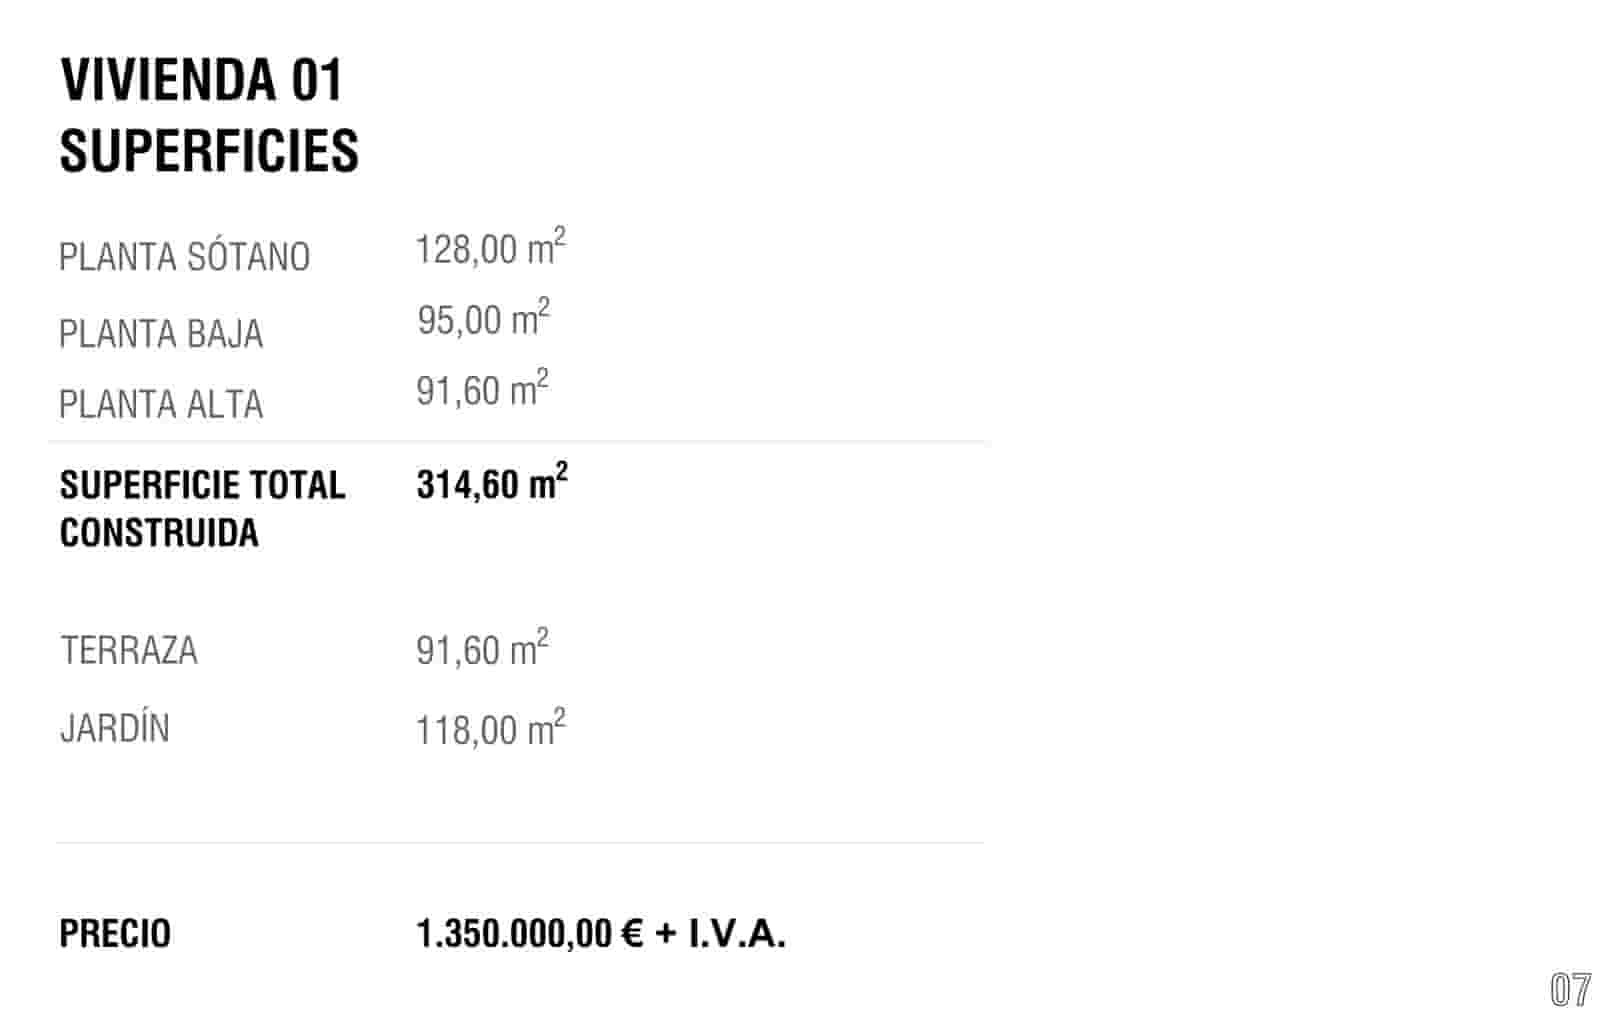Select the 118,00 m² garden value
1600x1020 pixels.
pos(490,729)
